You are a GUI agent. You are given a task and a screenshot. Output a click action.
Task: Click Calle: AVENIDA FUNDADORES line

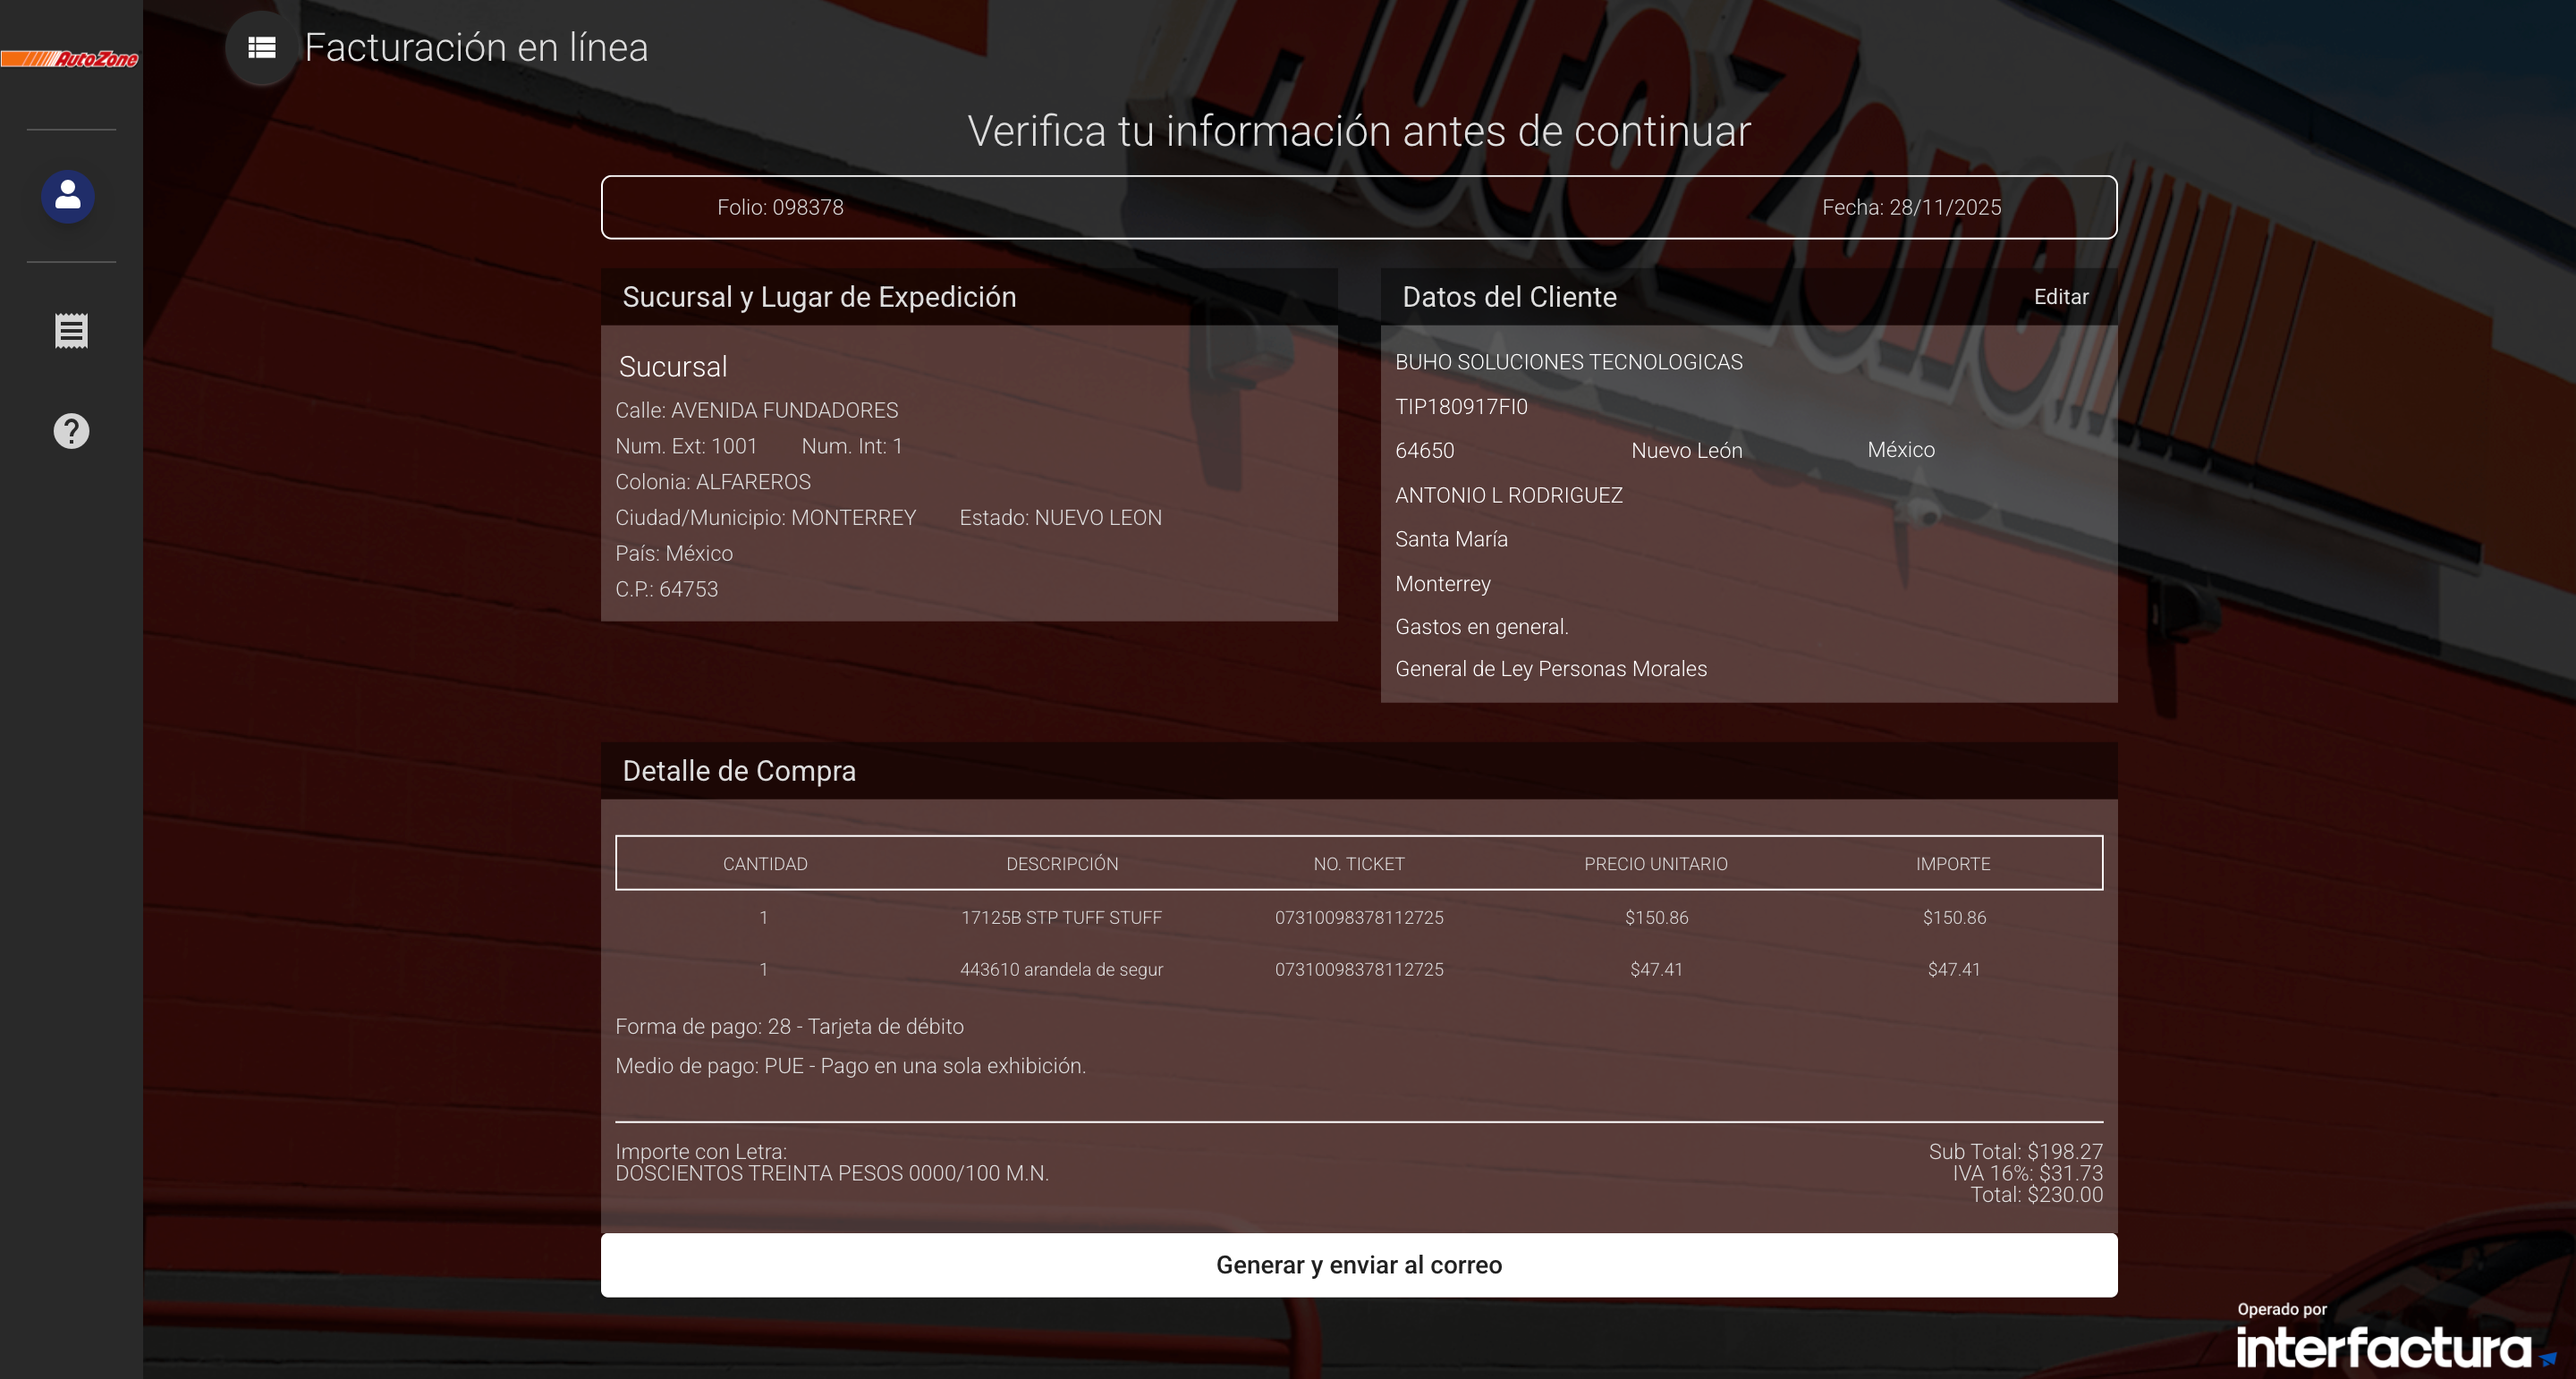pyautogui.click(x=756, y=410)
